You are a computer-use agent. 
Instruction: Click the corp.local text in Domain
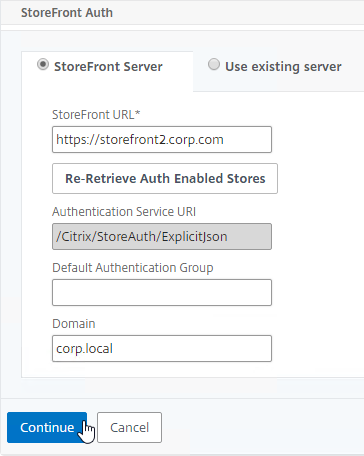(x=84, y=349)
